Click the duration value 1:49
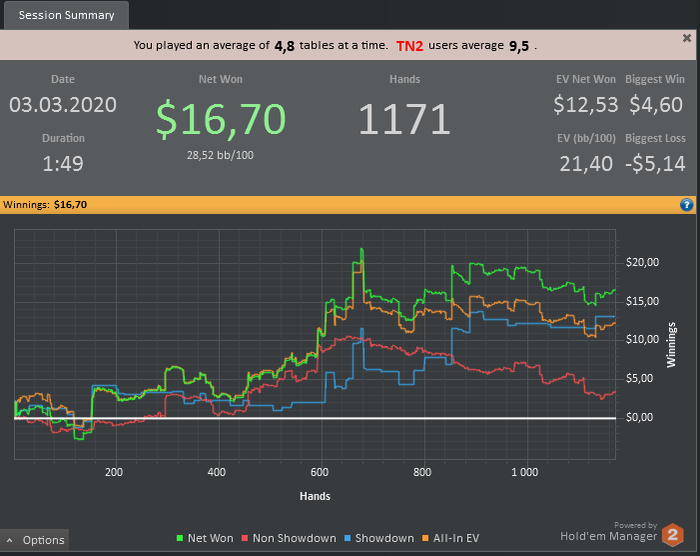The image size is (700, 556). [x=63, y=163]
